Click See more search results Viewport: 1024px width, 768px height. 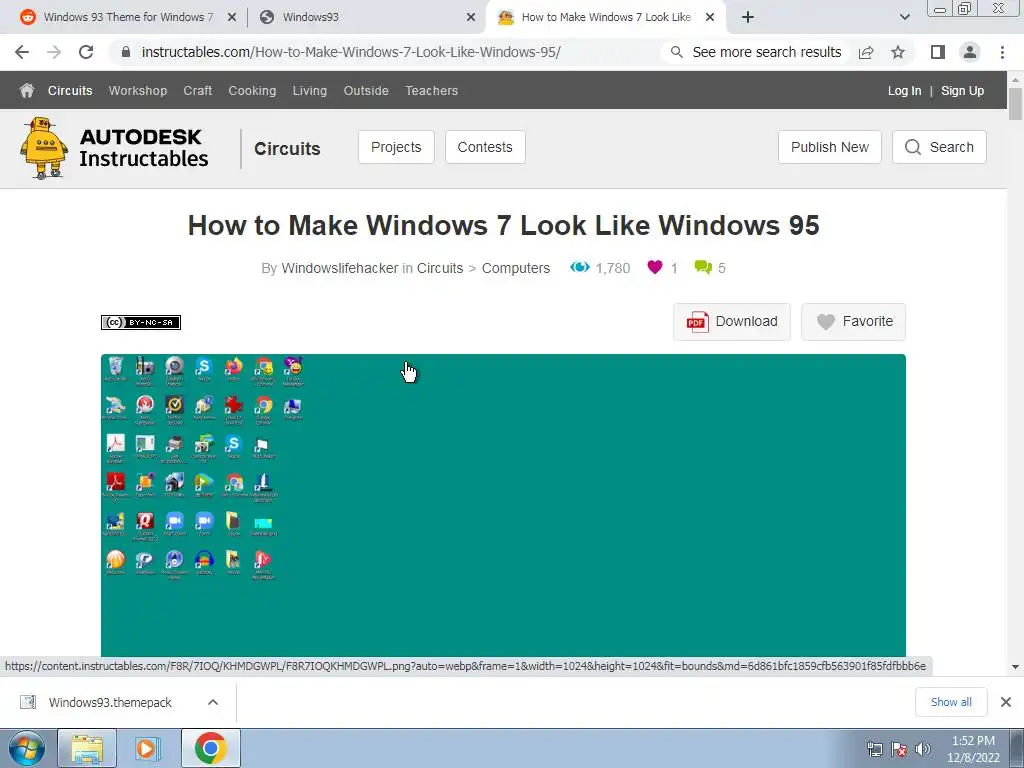pyautogui.click(x=756, y=52)
